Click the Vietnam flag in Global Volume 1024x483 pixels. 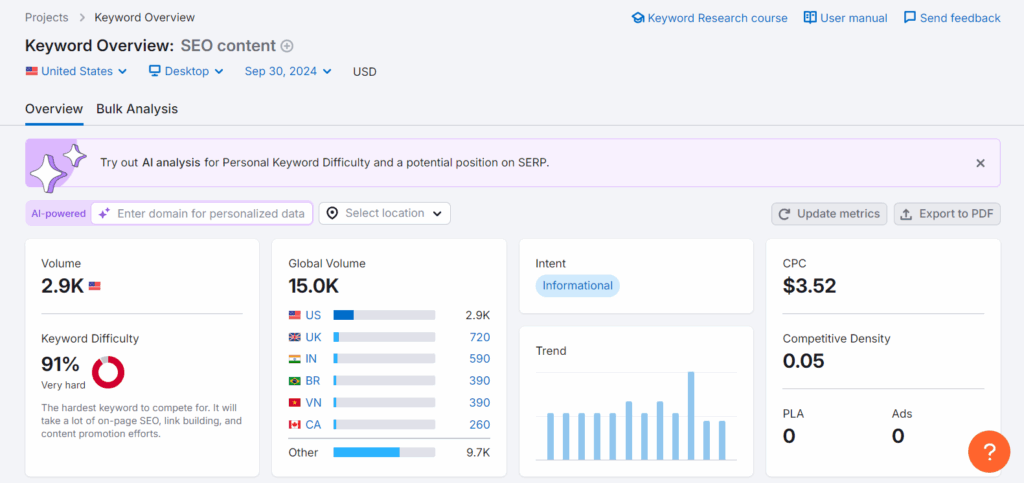click(x=295, y=403)
